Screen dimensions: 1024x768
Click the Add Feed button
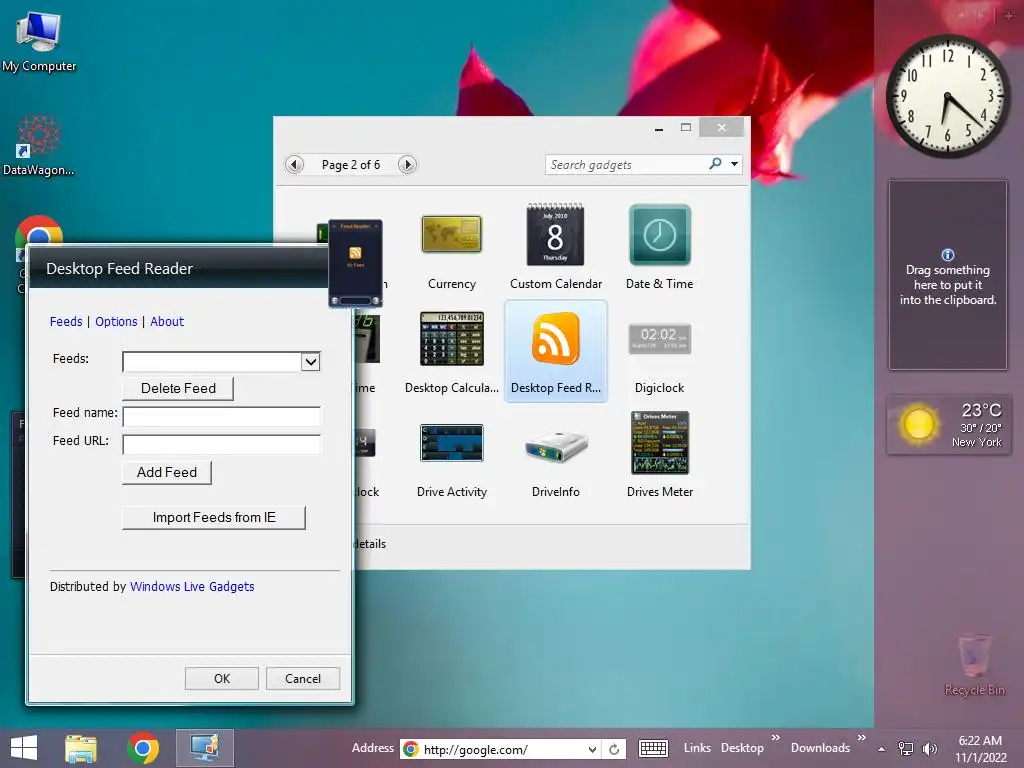[167, 472]
